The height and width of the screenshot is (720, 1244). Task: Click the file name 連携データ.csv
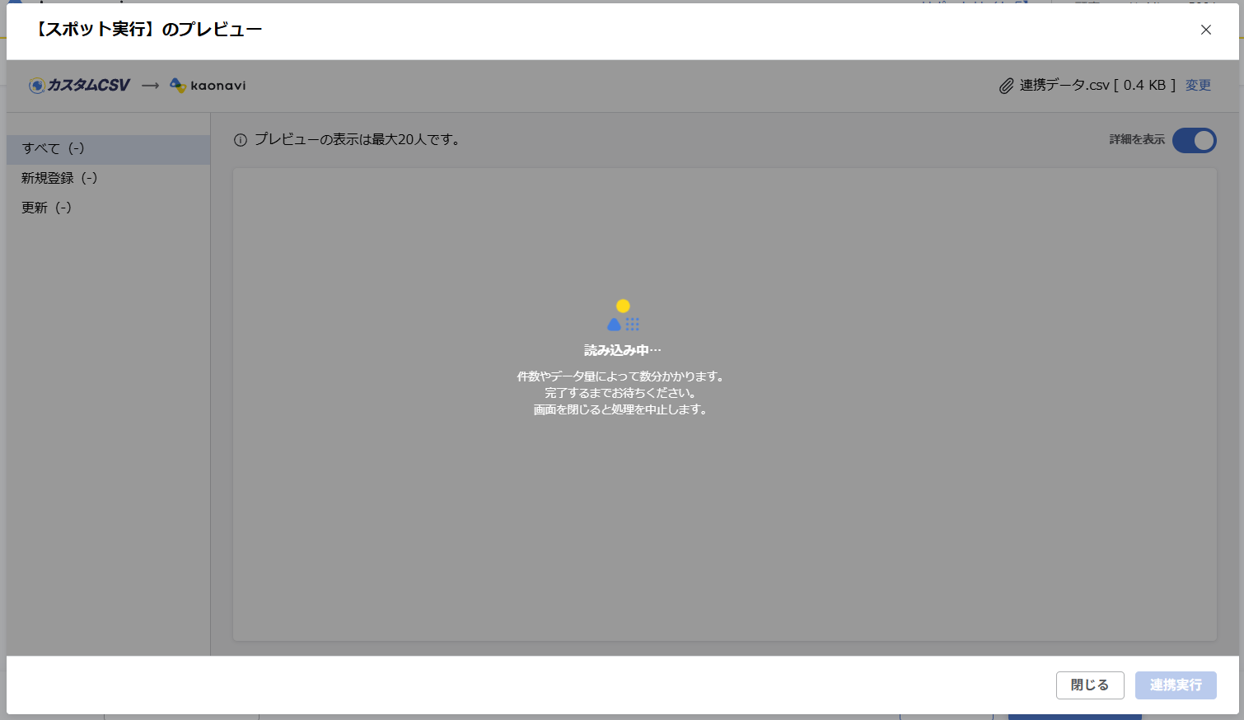tap(1064, 86)
